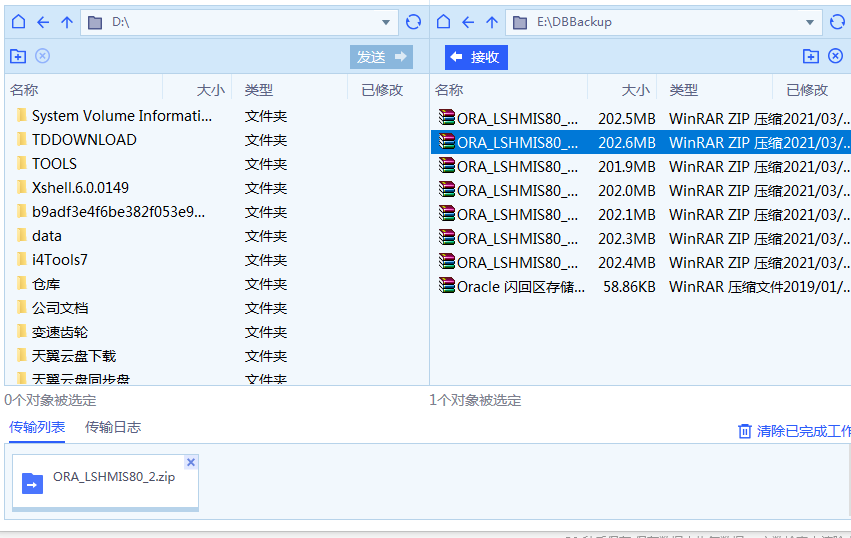Viewport: 851px width, 538px height.
Task: Create new folder in left pane
Action: point(17,57)
